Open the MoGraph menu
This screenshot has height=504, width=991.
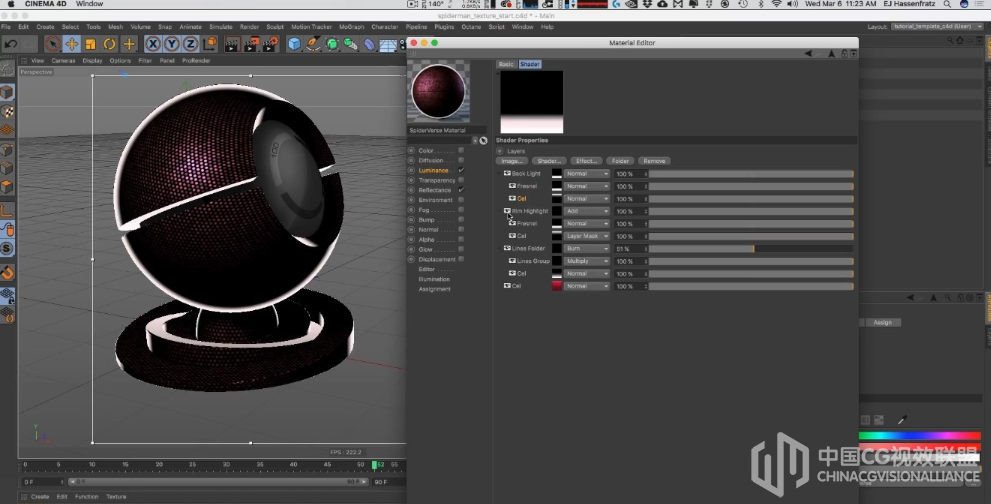[351, 27]
